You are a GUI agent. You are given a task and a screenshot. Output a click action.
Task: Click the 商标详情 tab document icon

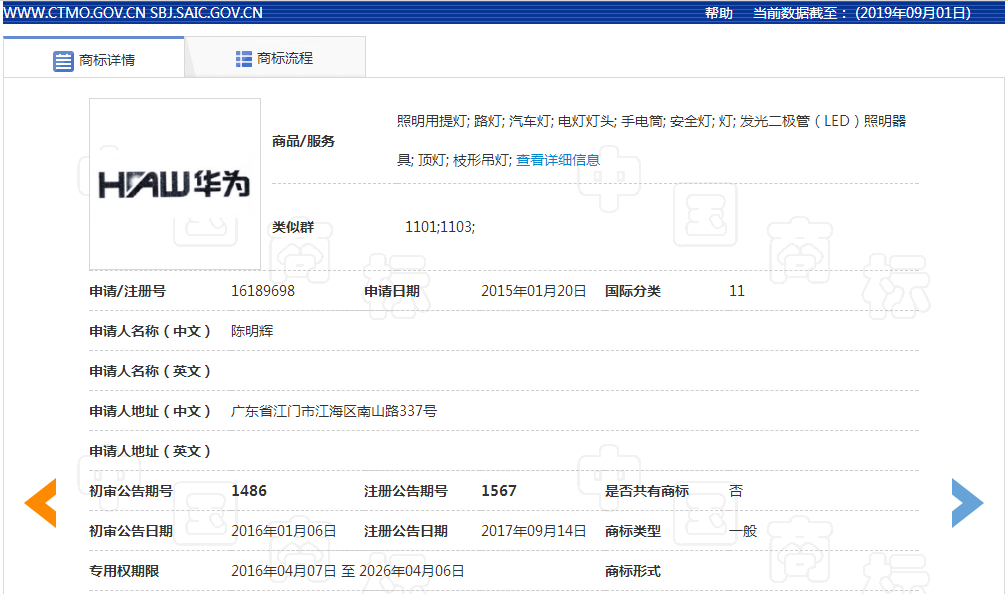click(63, 61)
